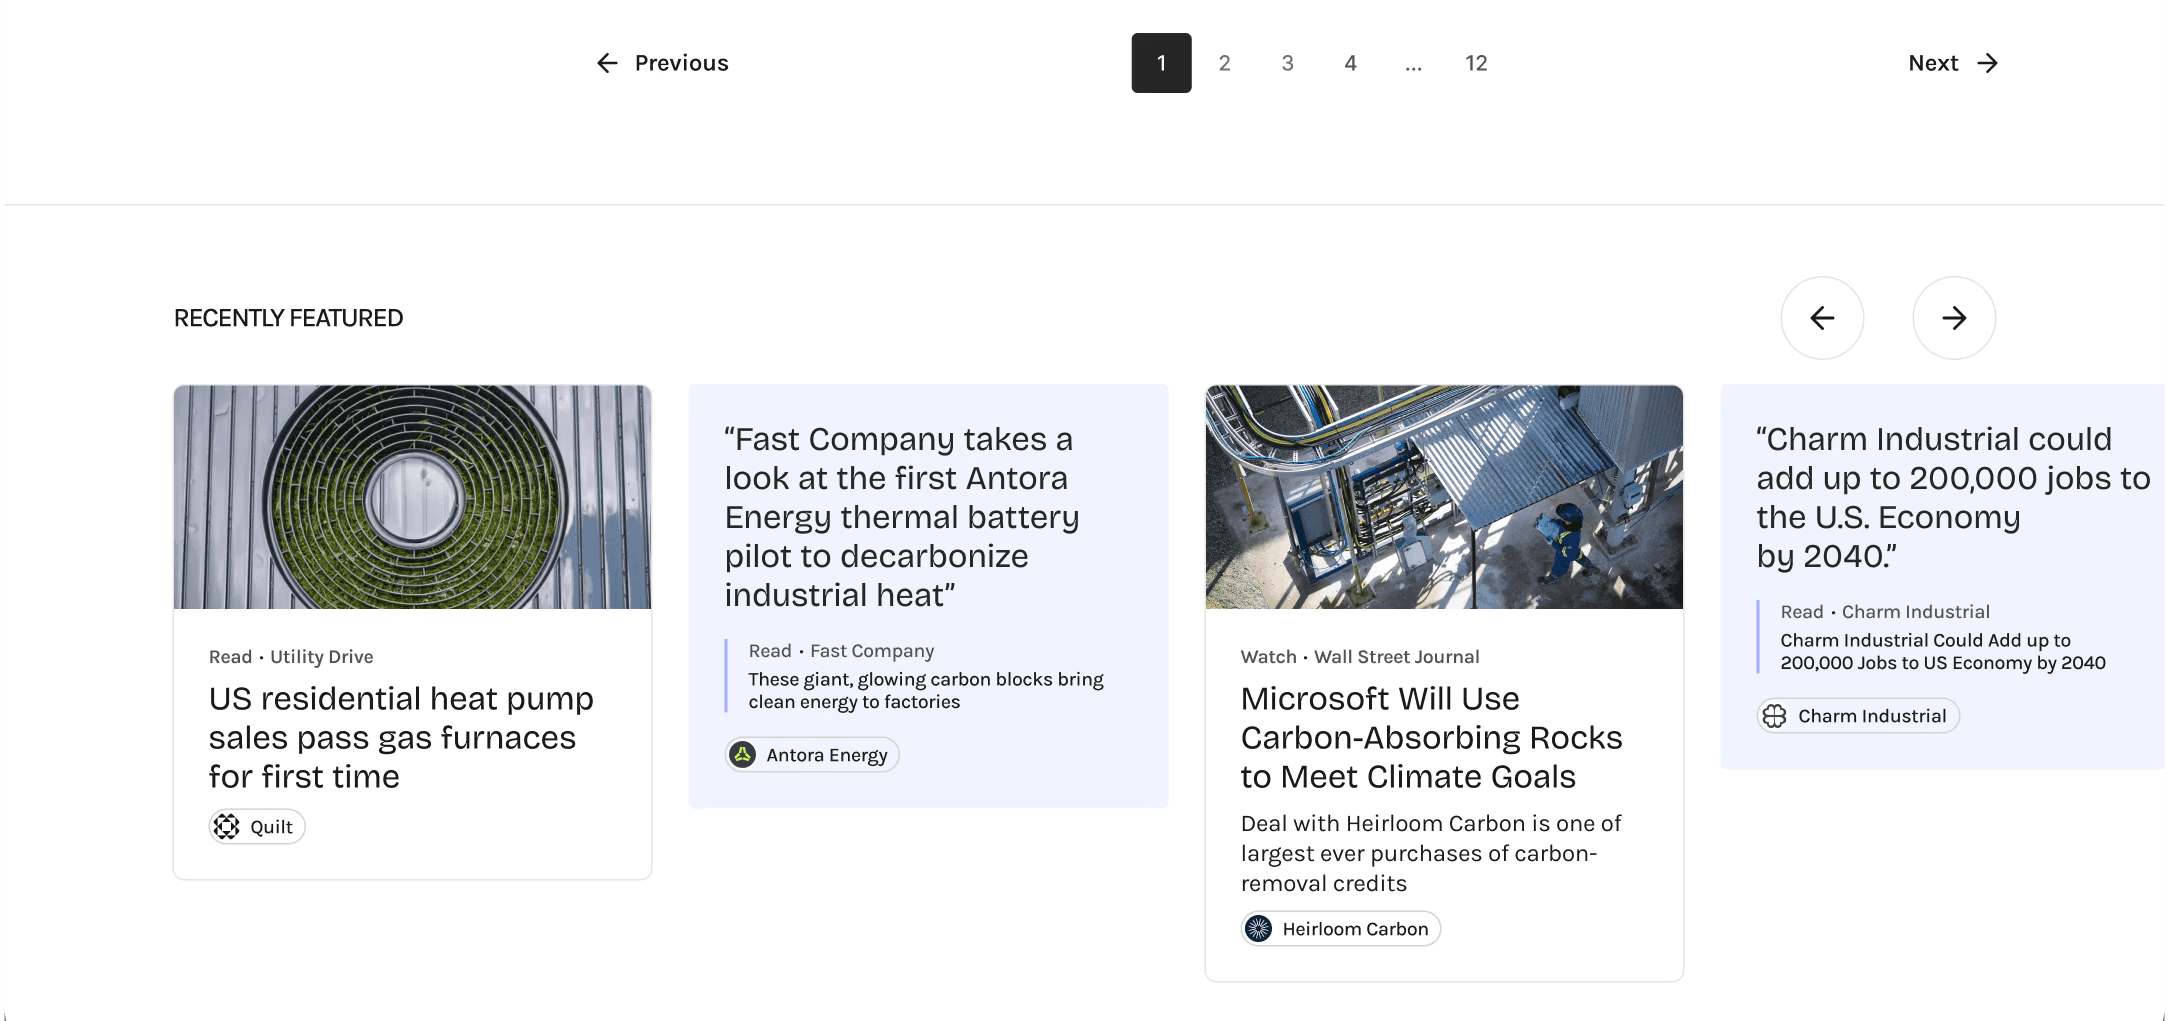
Task: Open the heat pump sales article headline
Action: [x=401, y=737]
